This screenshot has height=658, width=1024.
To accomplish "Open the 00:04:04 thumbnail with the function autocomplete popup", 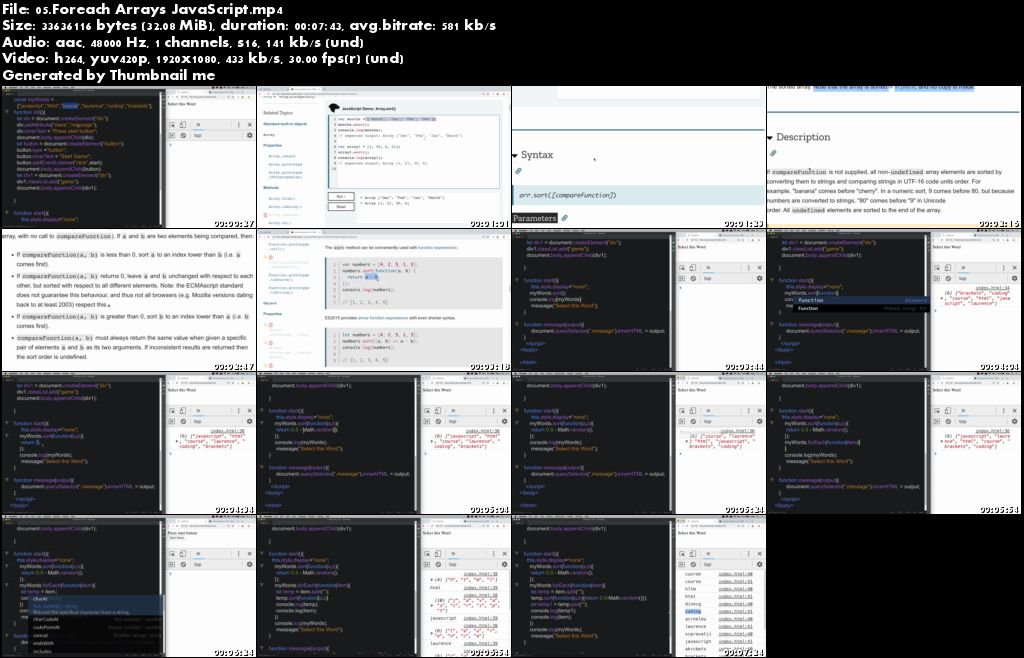I will [894, 300].
